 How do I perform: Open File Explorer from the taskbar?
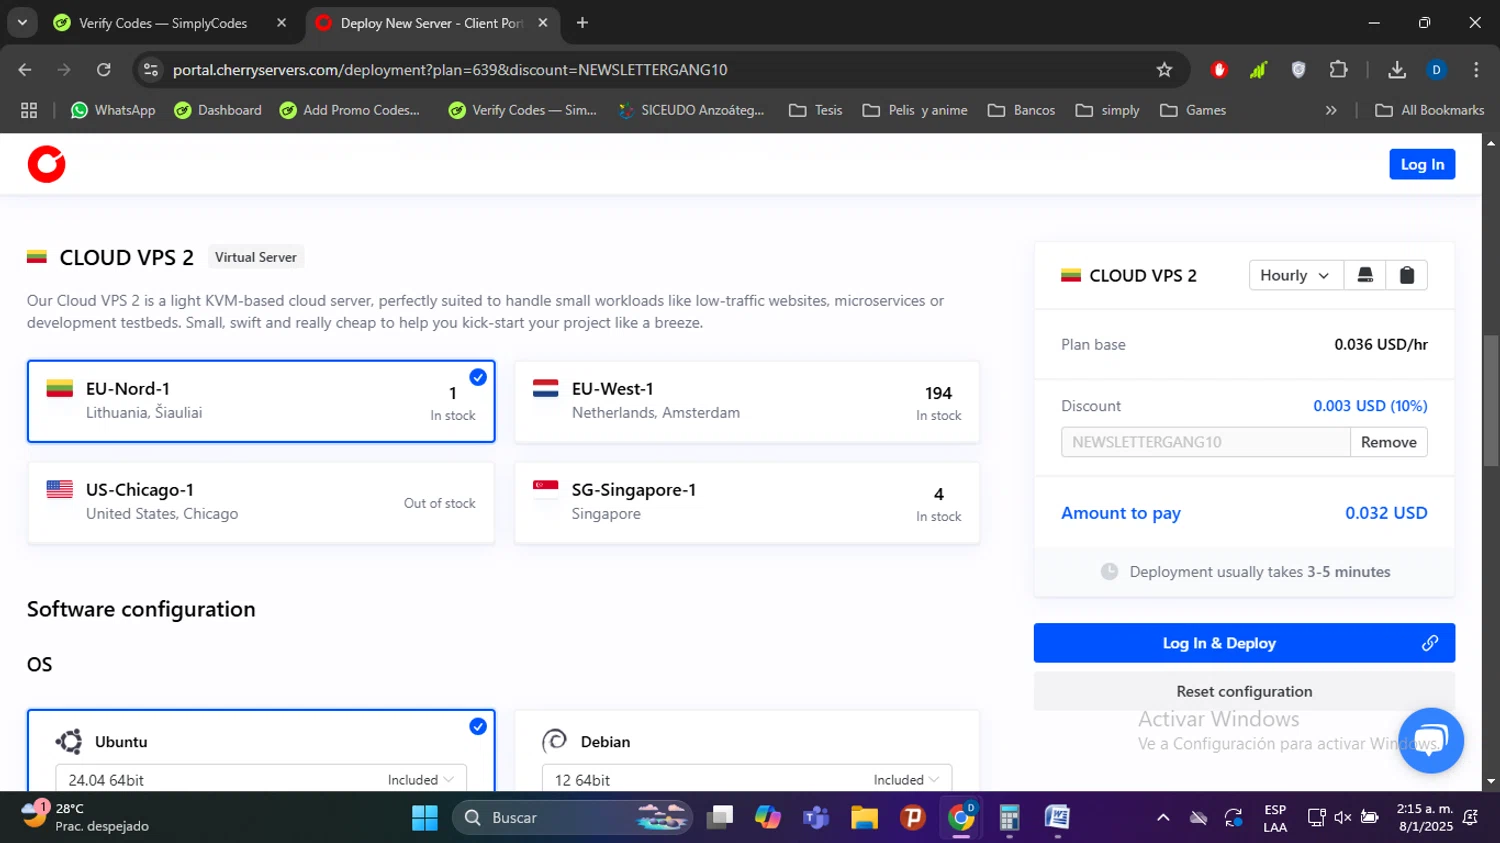[864, 818]
